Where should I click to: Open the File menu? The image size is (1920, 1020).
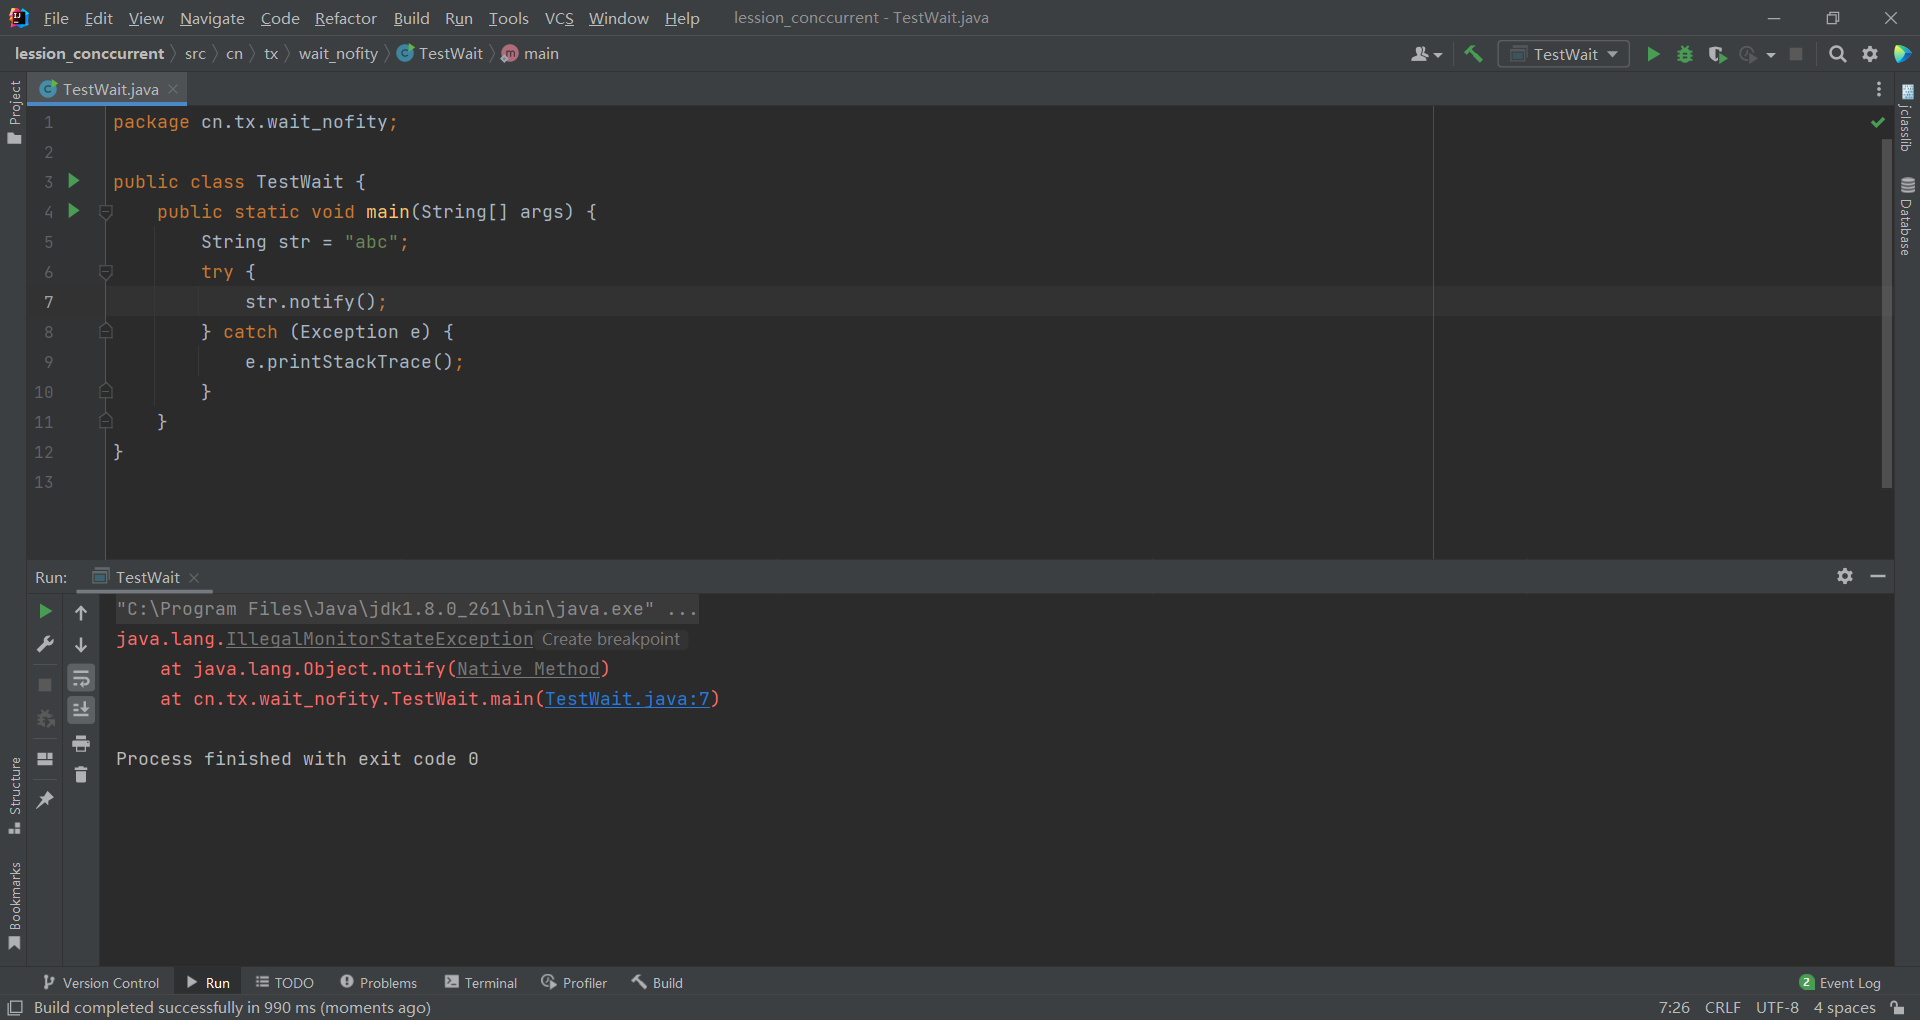coord(56,18)
